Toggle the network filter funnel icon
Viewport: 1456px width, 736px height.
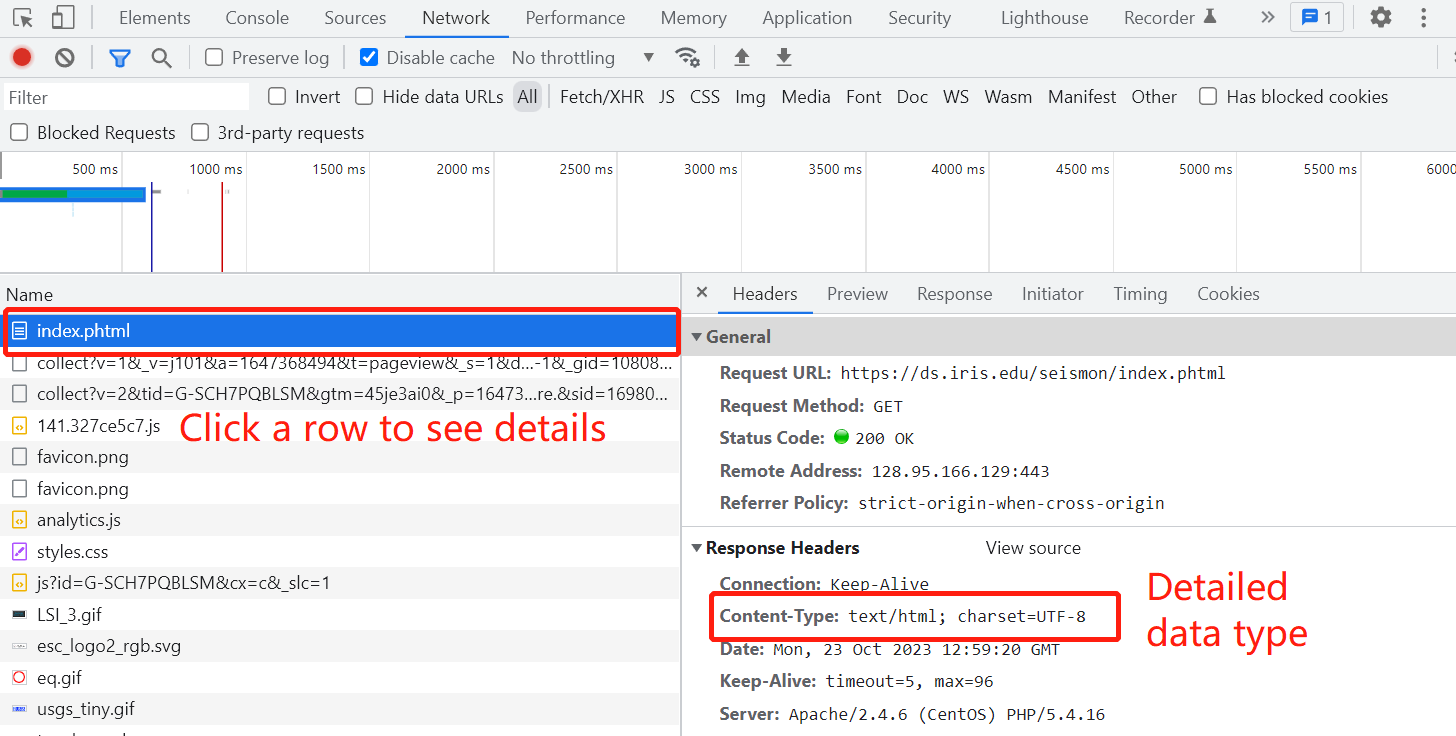120,58
